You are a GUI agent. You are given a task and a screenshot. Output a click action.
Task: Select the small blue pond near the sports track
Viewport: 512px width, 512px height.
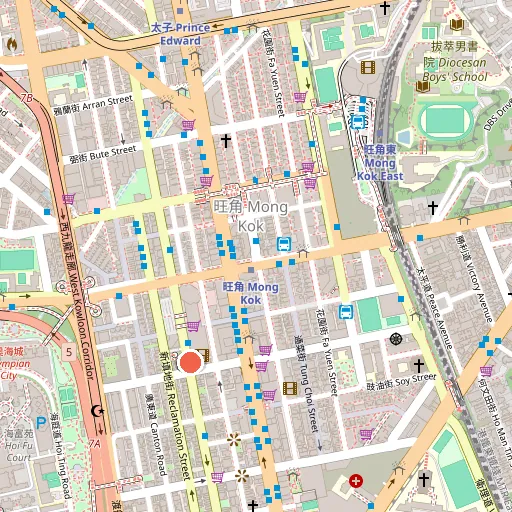404,137
